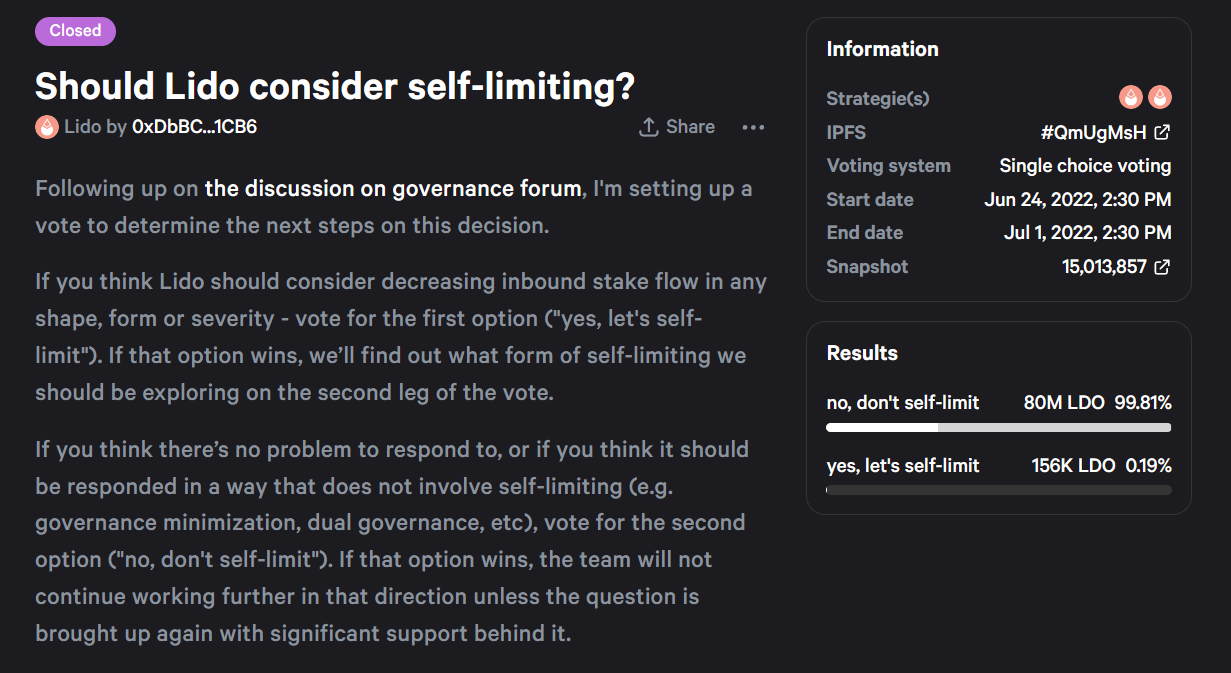The image size is (1231, 673).
Task: Click the 'no, don't self-limit' progress bar
Action: (998, 428)
